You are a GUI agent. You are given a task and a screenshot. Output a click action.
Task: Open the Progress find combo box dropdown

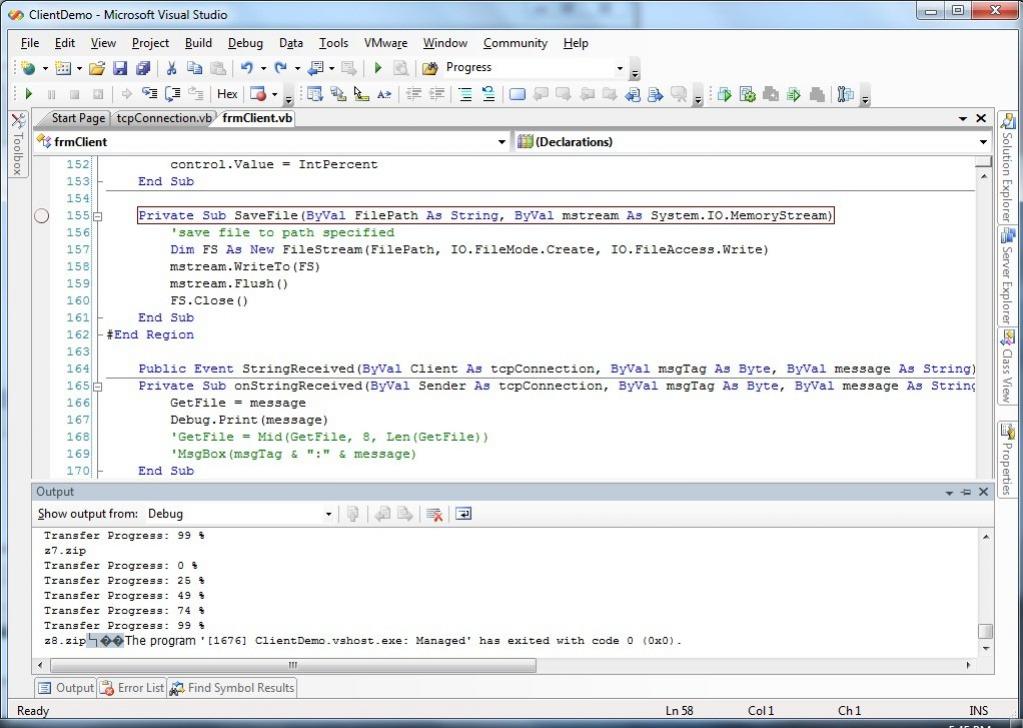click(x=620, y=68)
